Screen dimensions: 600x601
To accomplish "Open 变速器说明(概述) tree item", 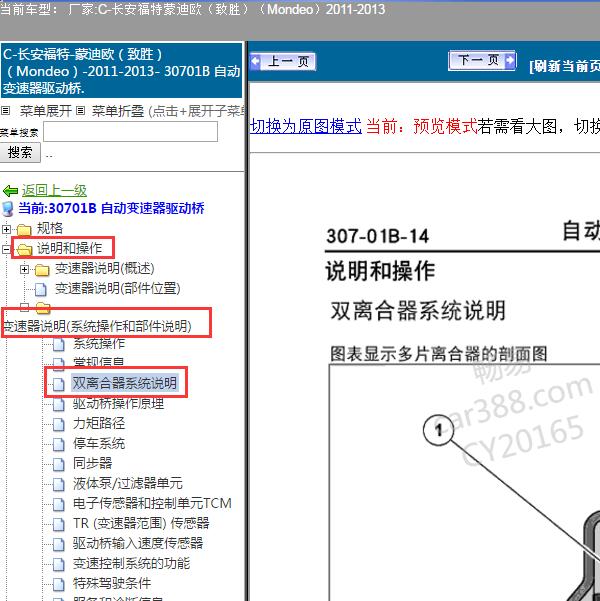I will (x=105, y=268).
